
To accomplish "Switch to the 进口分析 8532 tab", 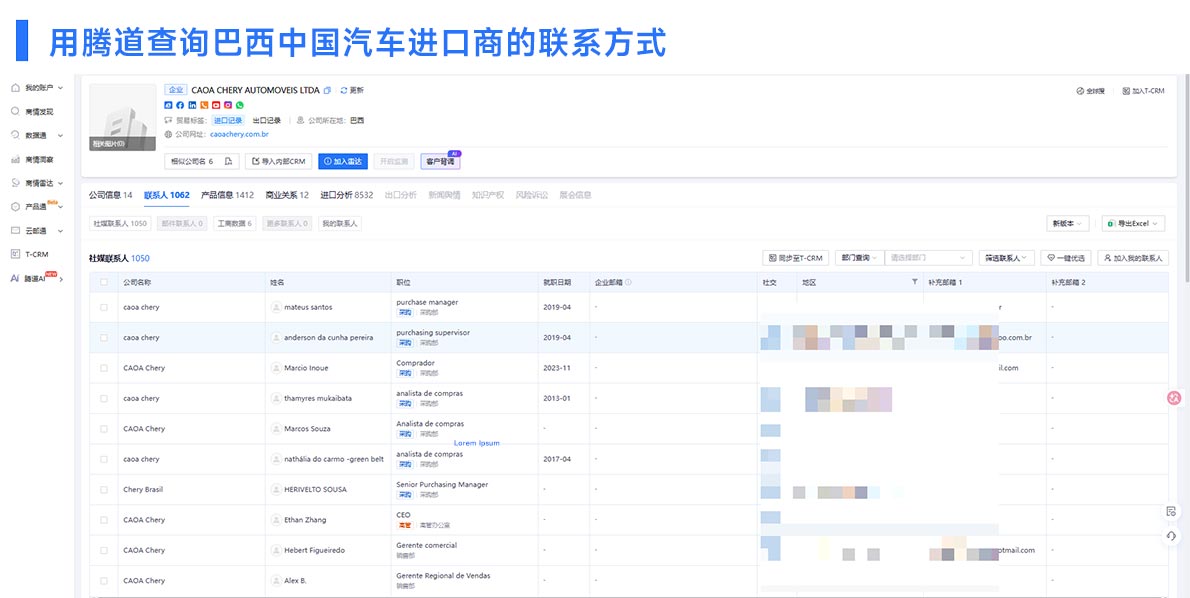I will pos(345,196).
